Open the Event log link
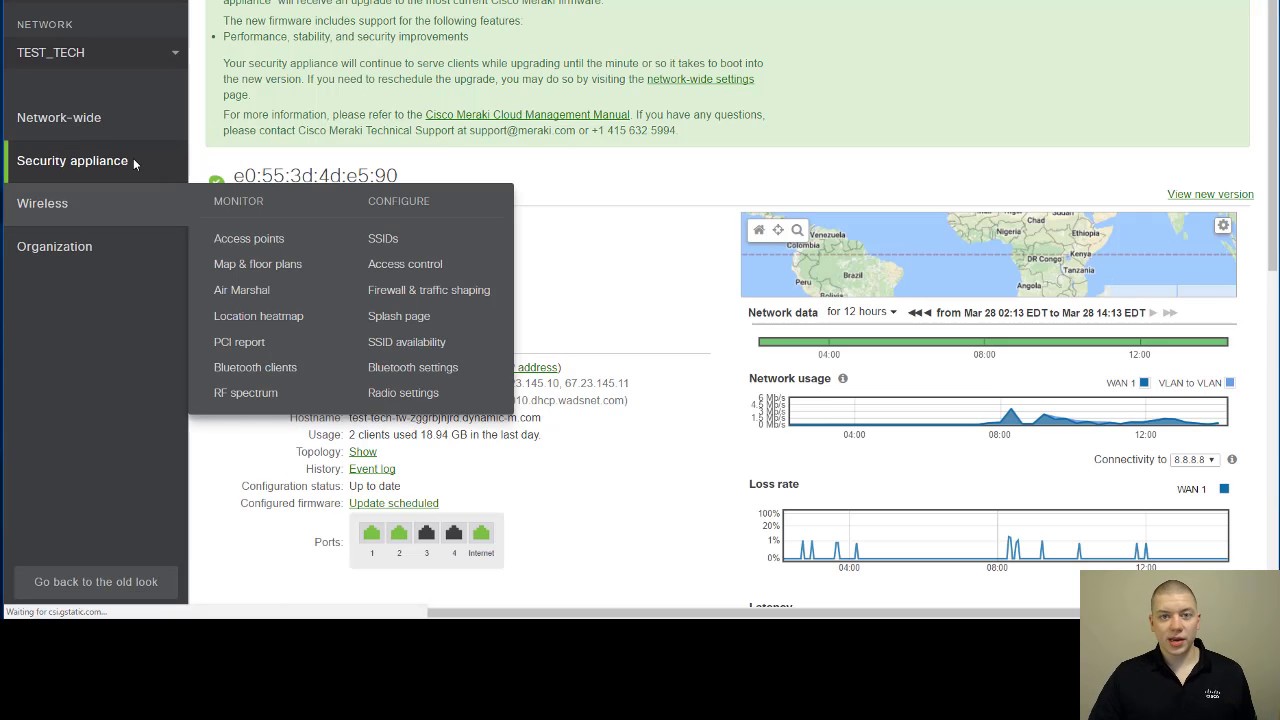Screen dimensions: 1280x720 pyautogui.click(x=372, y=469)
